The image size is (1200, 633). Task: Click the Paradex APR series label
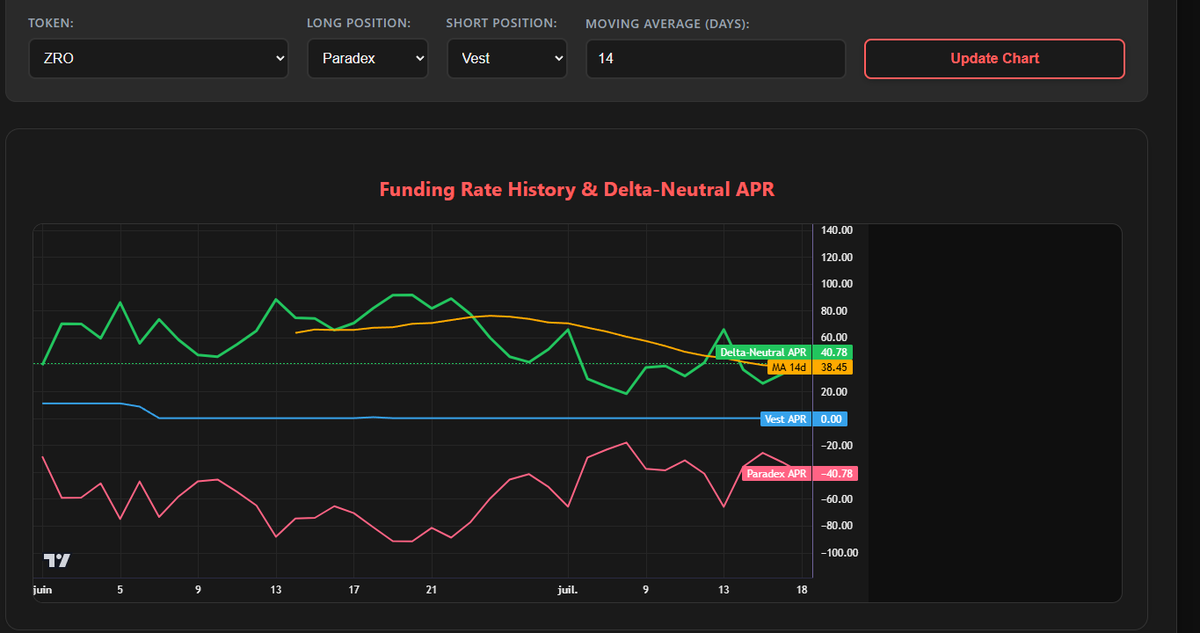click(x=776, y=473)
